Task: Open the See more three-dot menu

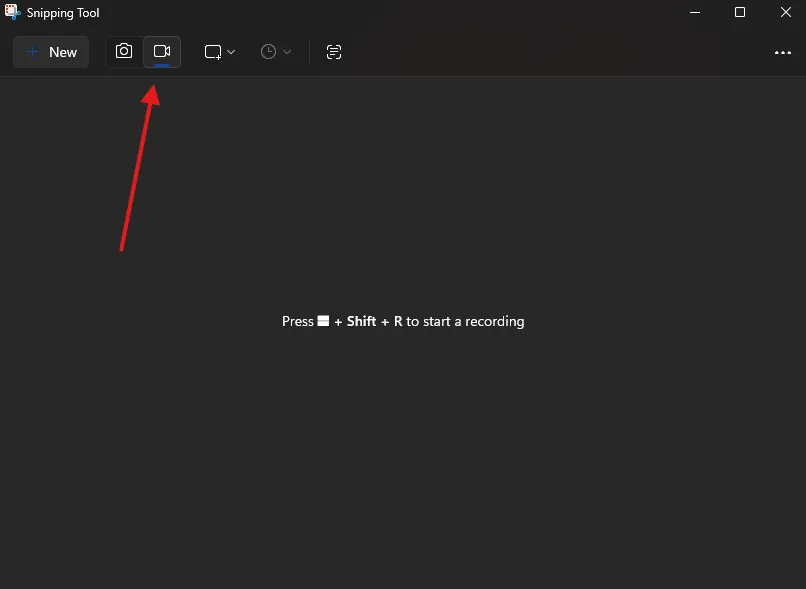Action: pos(783,53)
